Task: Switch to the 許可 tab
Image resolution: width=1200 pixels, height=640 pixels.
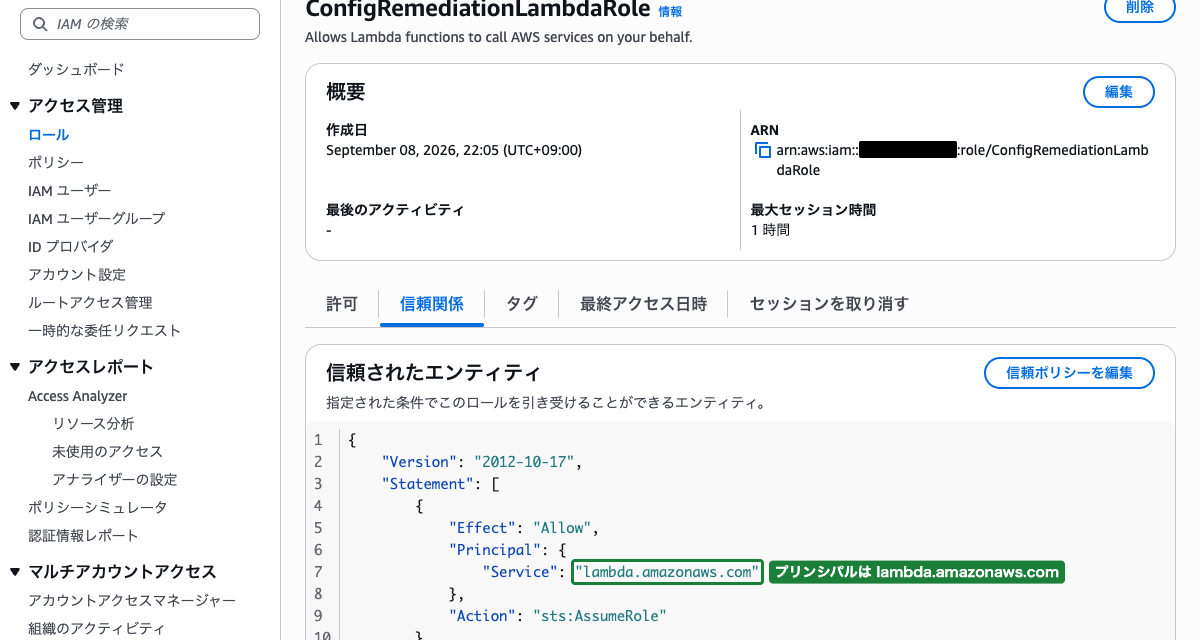Action: click(342, 304)
